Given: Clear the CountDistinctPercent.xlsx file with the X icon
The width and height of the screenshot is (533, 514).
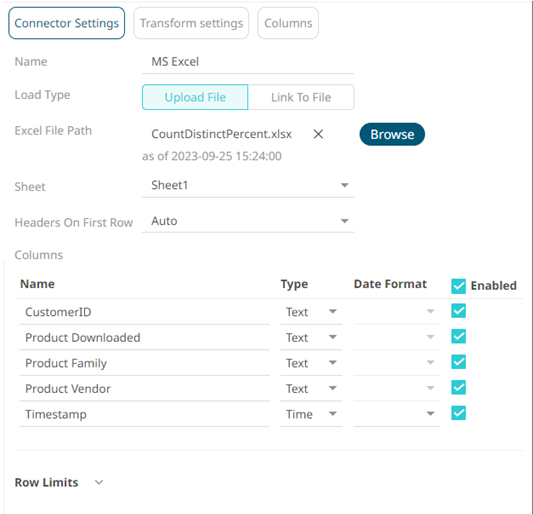Looking at the screenshot, I should click(318, 134).
